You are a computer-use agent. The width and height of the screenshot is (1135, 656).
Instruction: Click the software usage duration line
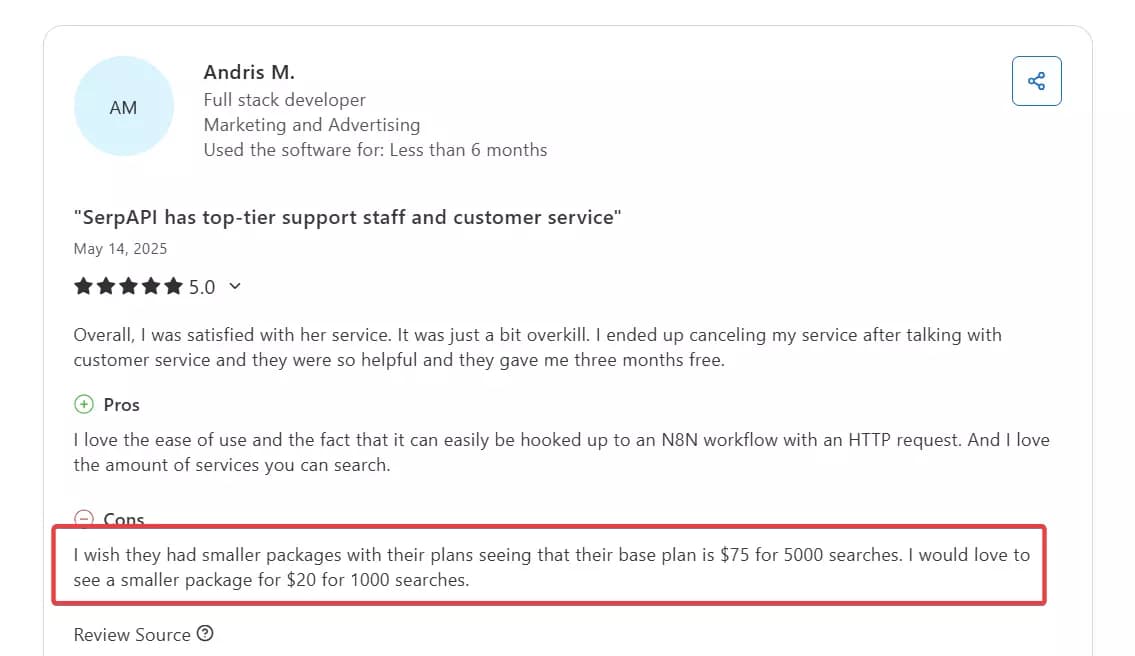click(375, 150)
